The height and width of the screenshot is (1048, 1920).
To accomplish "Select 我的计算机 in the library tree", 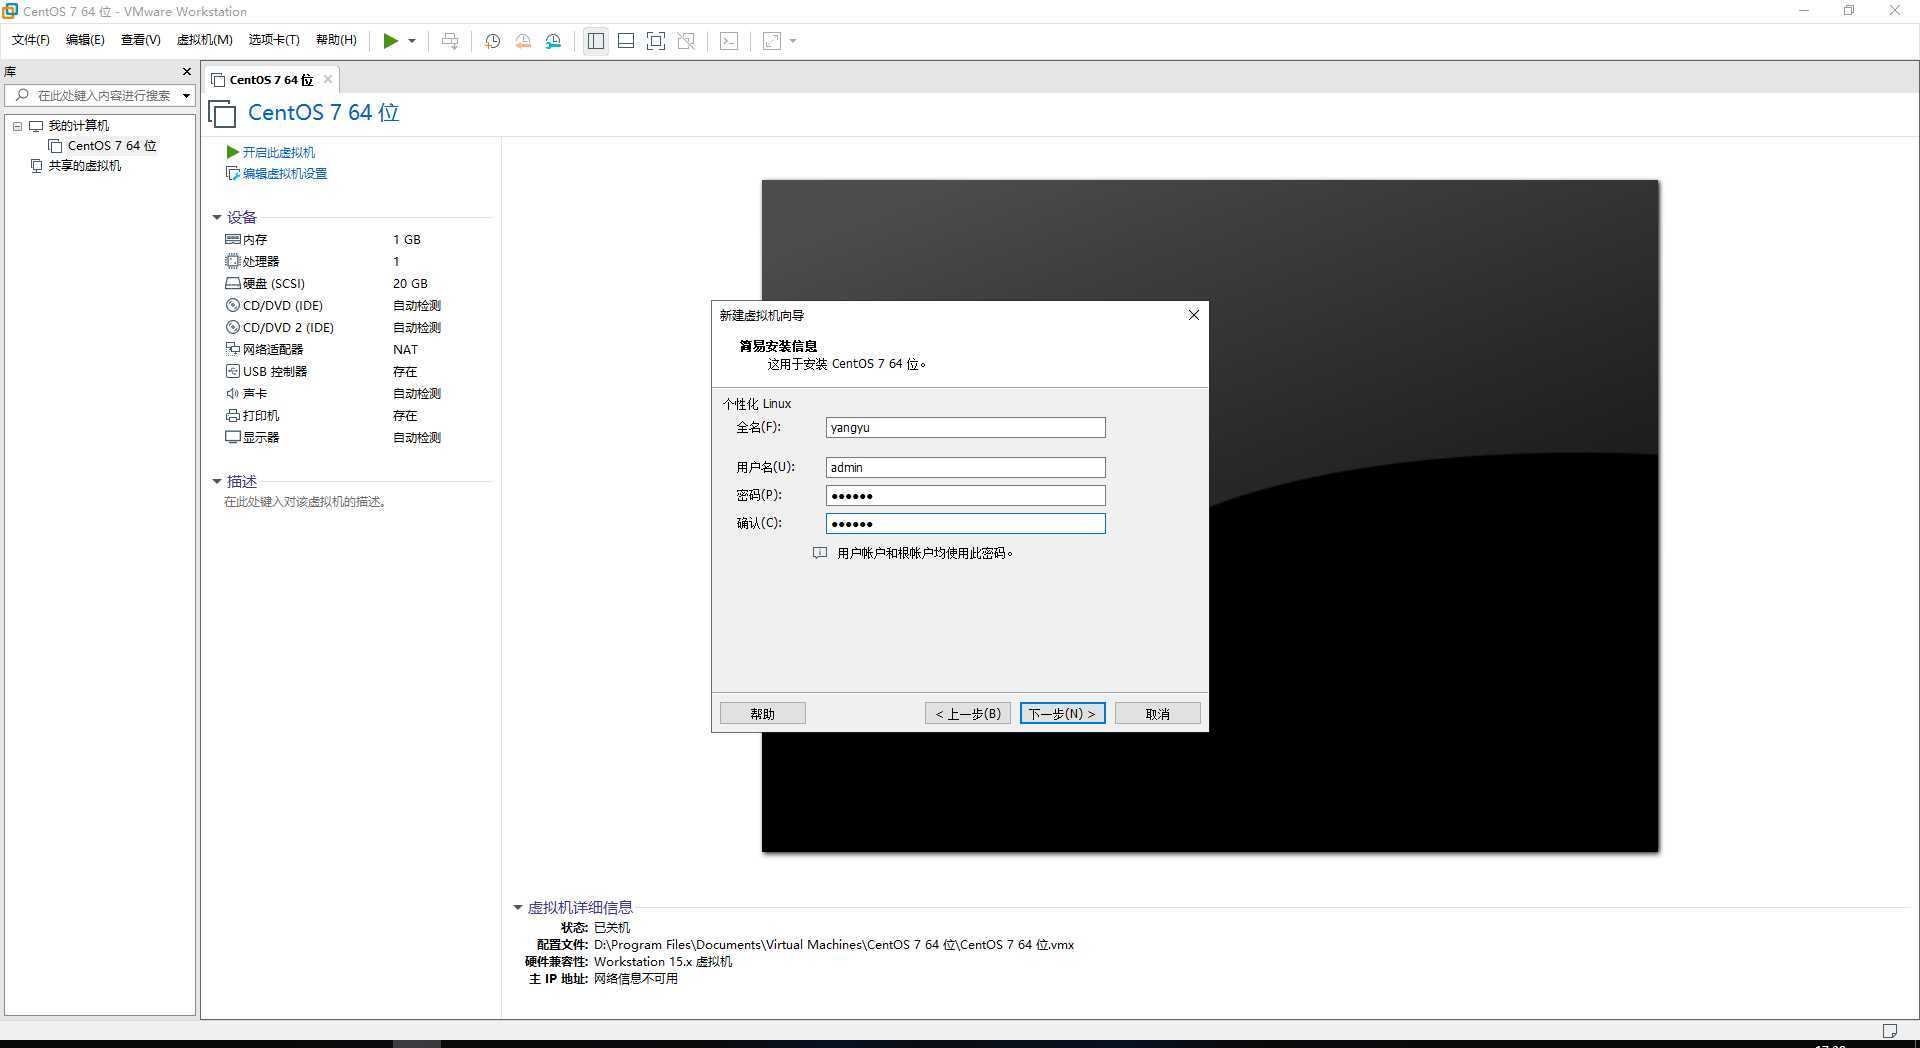I will [78, 126].
